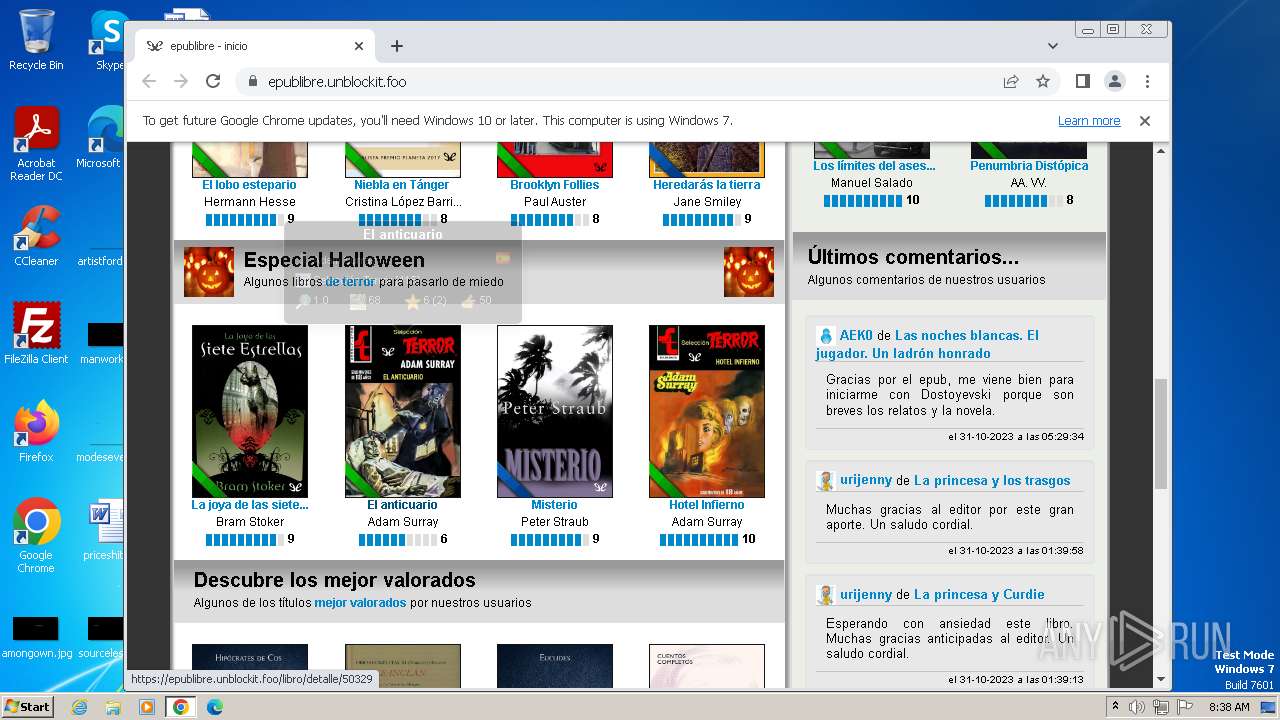The image size is (1280, 720).
Task: Open the Misterio book cover
Action: [x=555, y=411]
